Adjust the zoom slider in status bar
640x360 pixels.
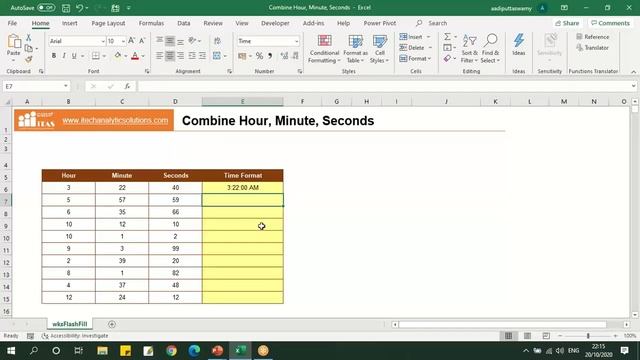point(588,336)
